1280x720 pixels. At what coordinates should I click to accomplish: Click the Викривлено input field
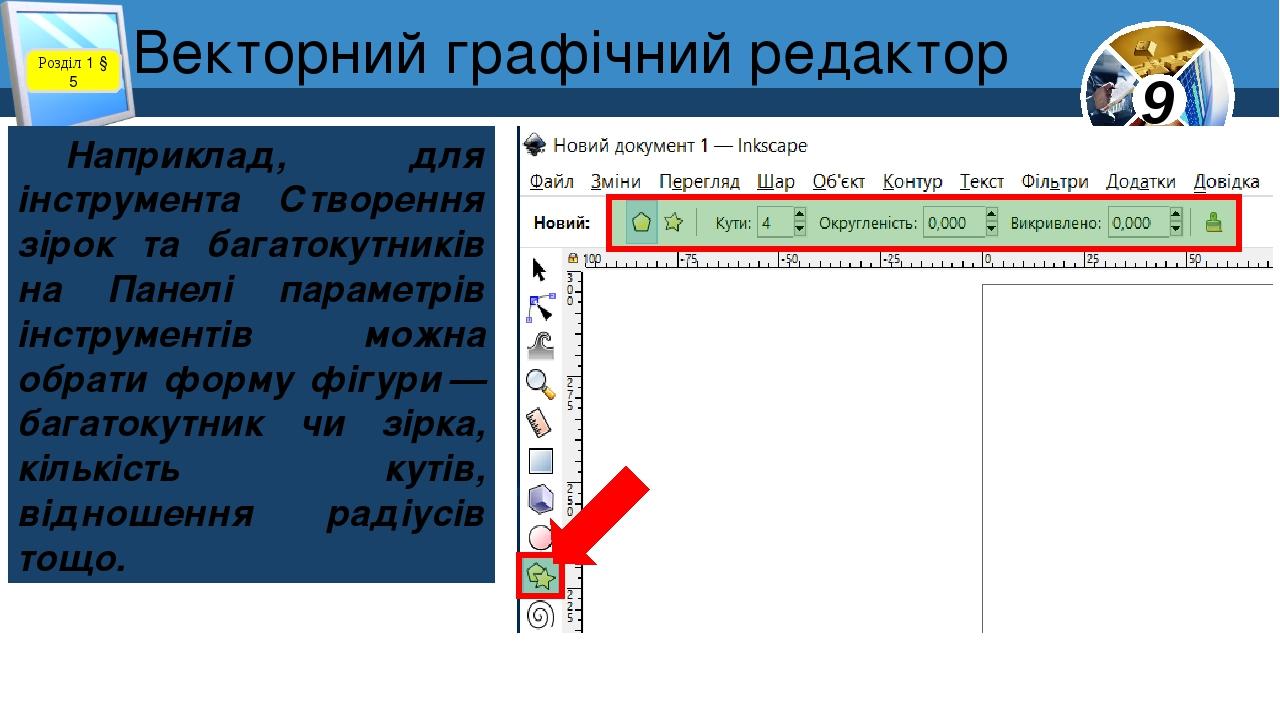pos(1138,223)
